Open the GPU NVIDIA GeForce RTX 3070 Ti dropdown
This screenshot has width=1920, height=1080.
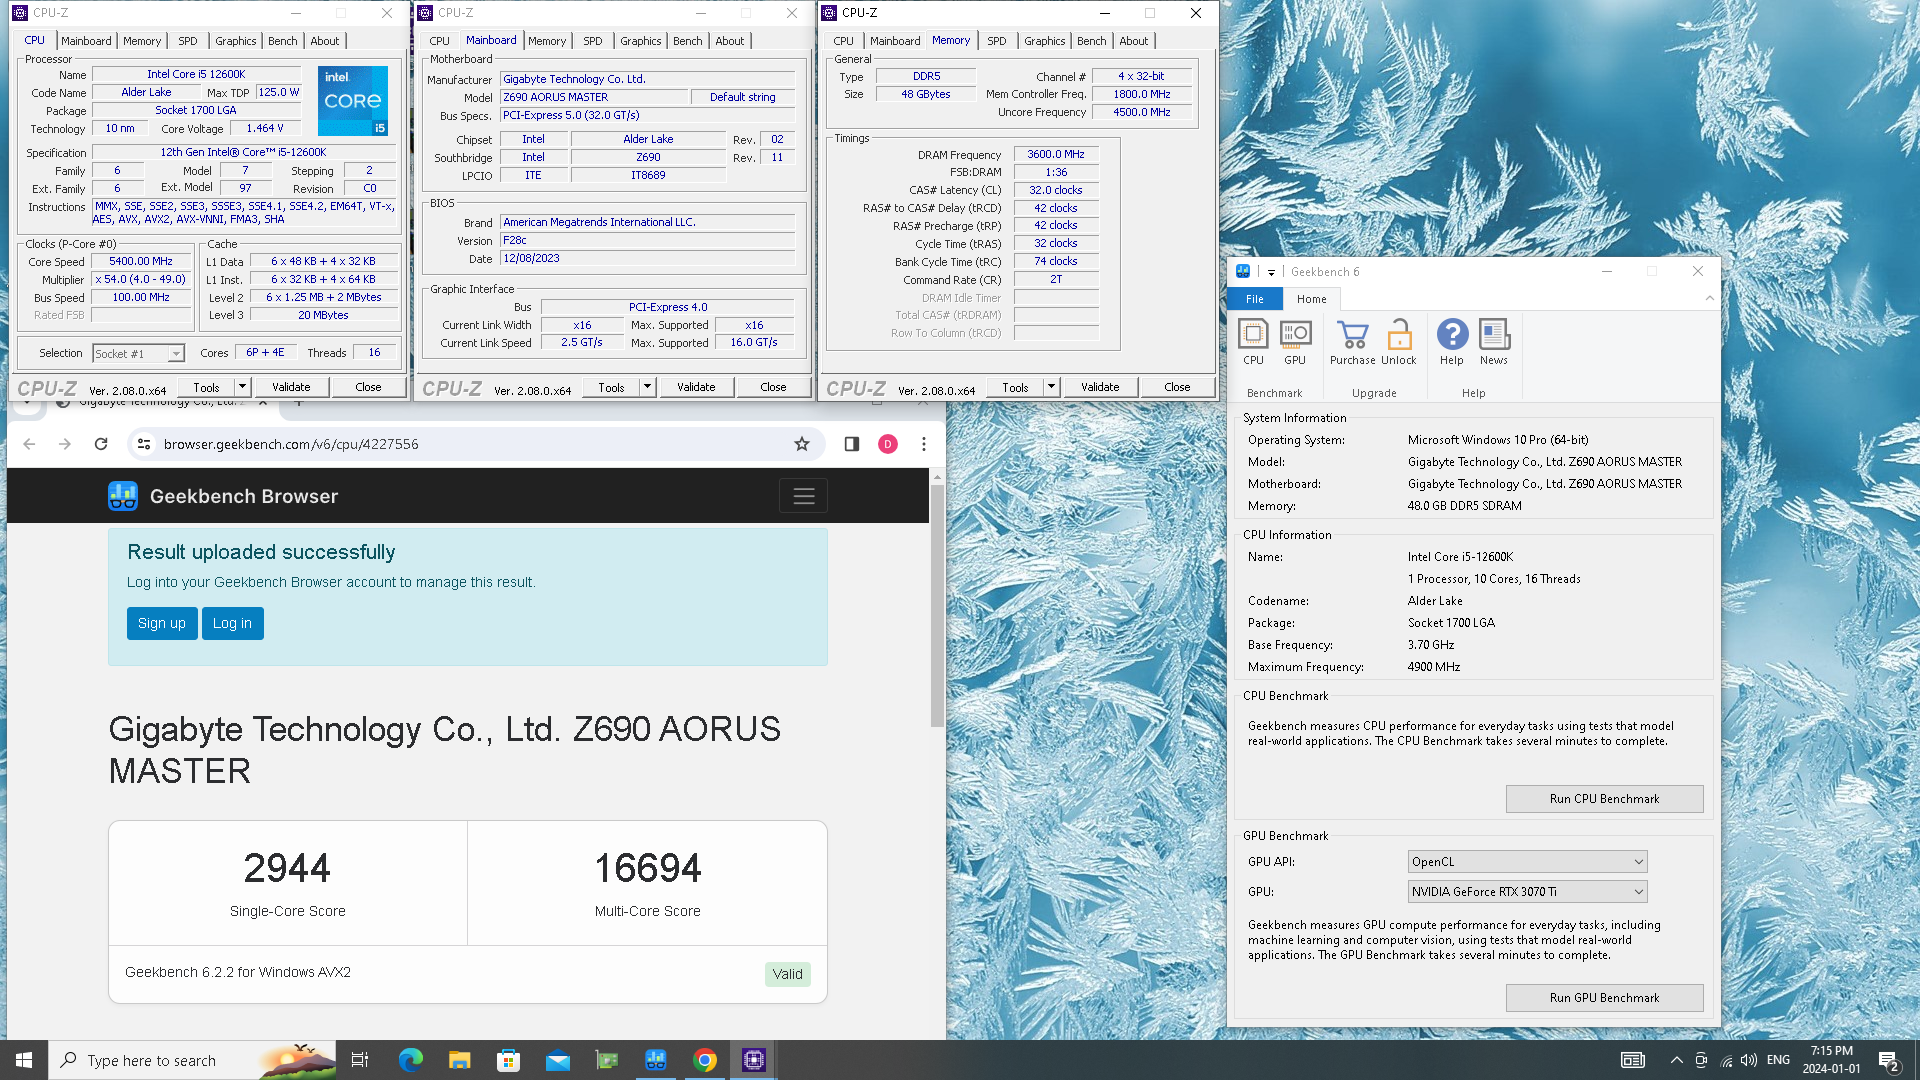(x=1527, y=892)
